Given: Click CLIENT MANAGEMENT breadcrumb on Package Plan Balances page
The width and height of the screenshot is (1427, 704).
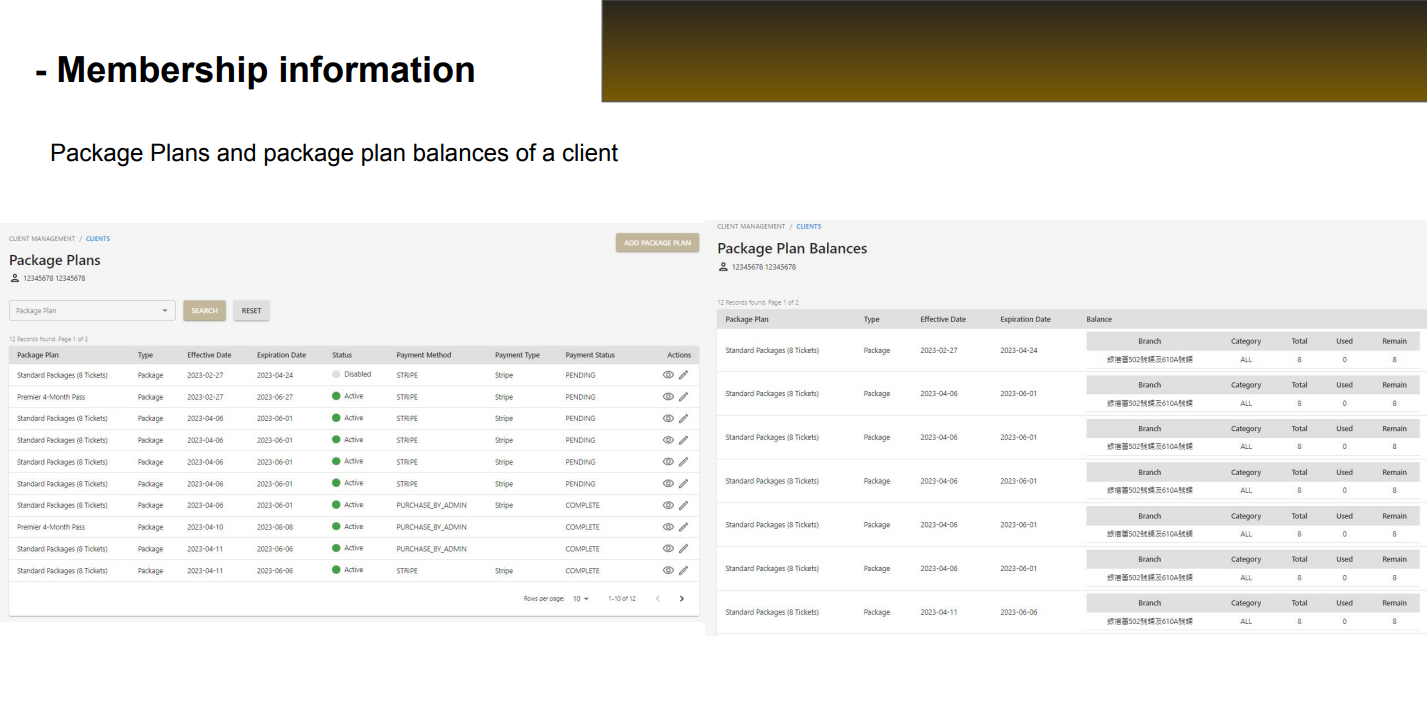Looking at the screenshot, I should pos(751,227).
